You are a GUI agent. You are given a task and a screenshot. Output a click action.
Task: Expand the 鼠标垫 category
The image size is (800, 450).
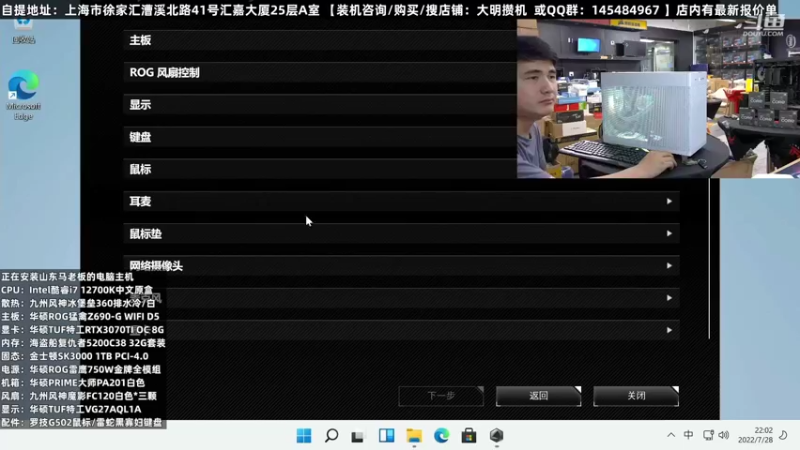coord(401,234)
